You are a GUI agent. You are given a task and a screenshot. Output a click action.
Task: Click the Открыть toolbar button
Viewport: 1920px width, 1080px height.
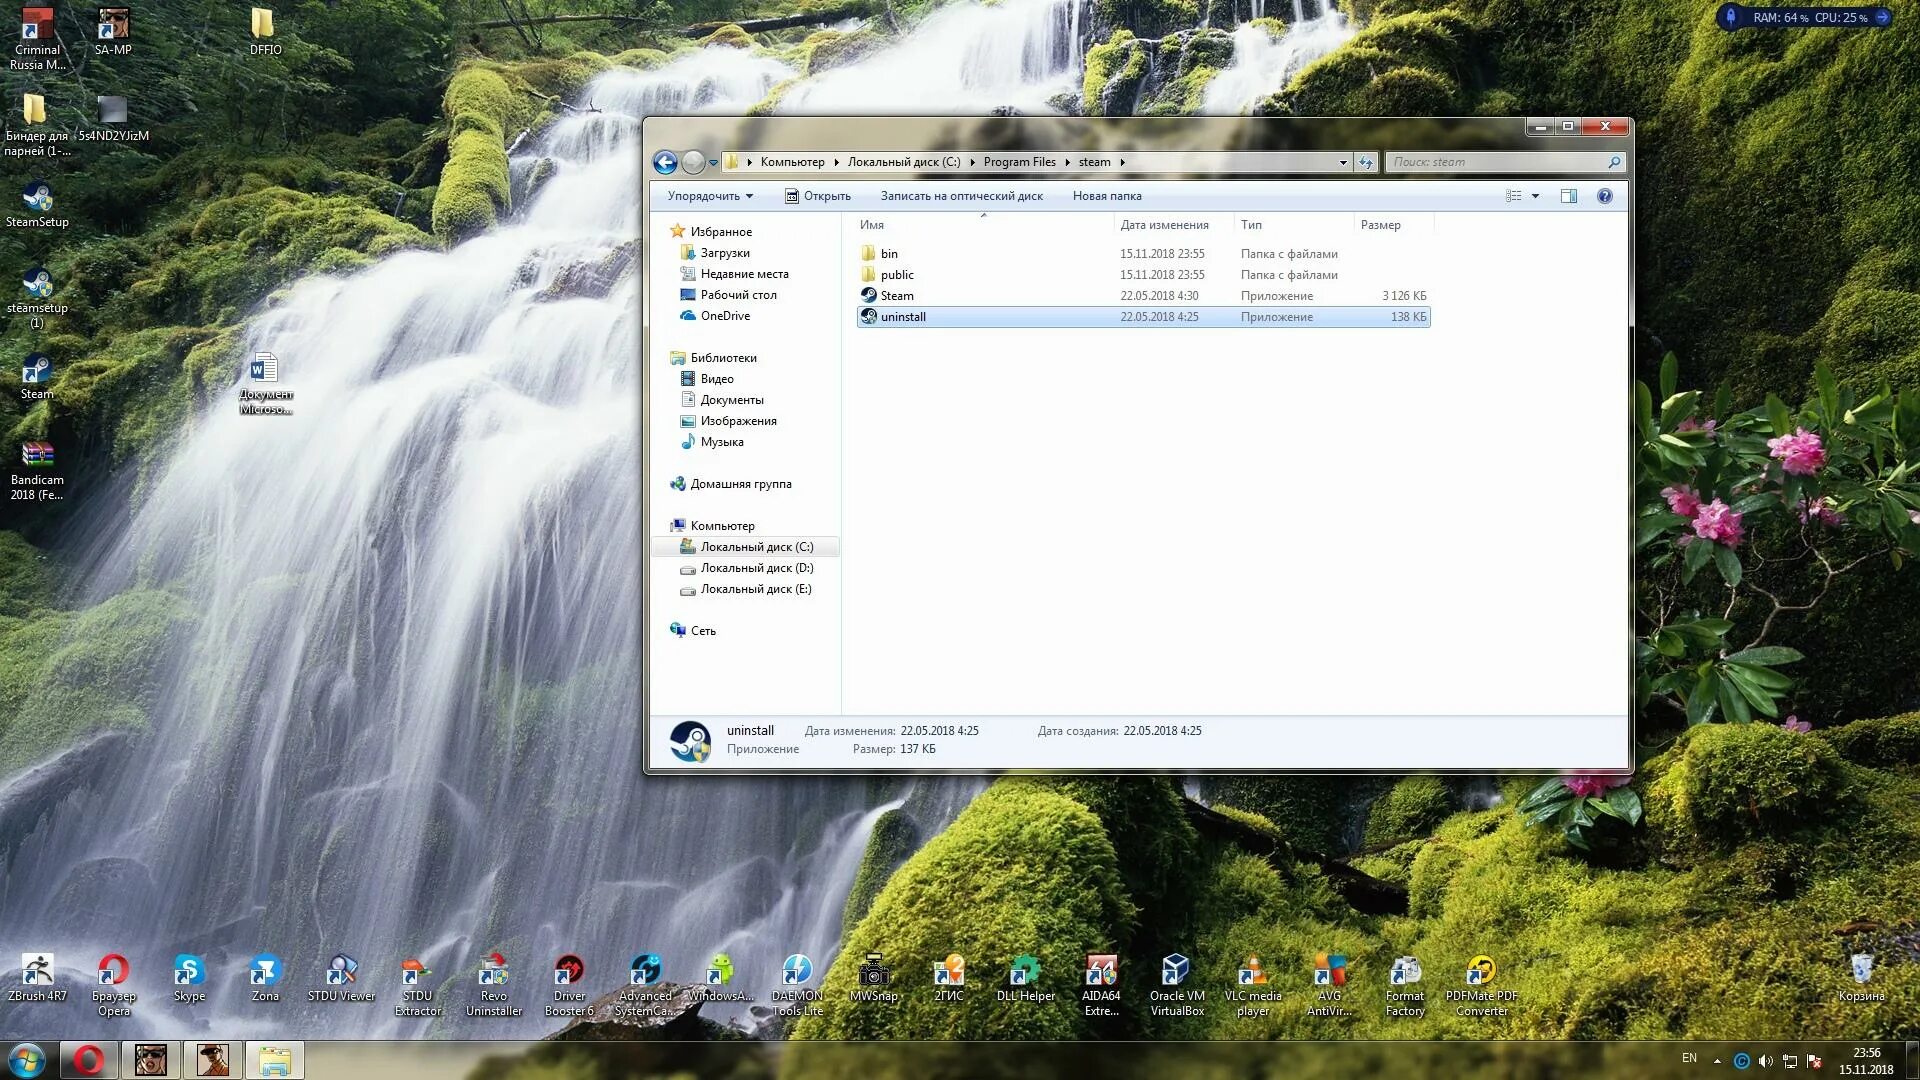tap(817, 196)
